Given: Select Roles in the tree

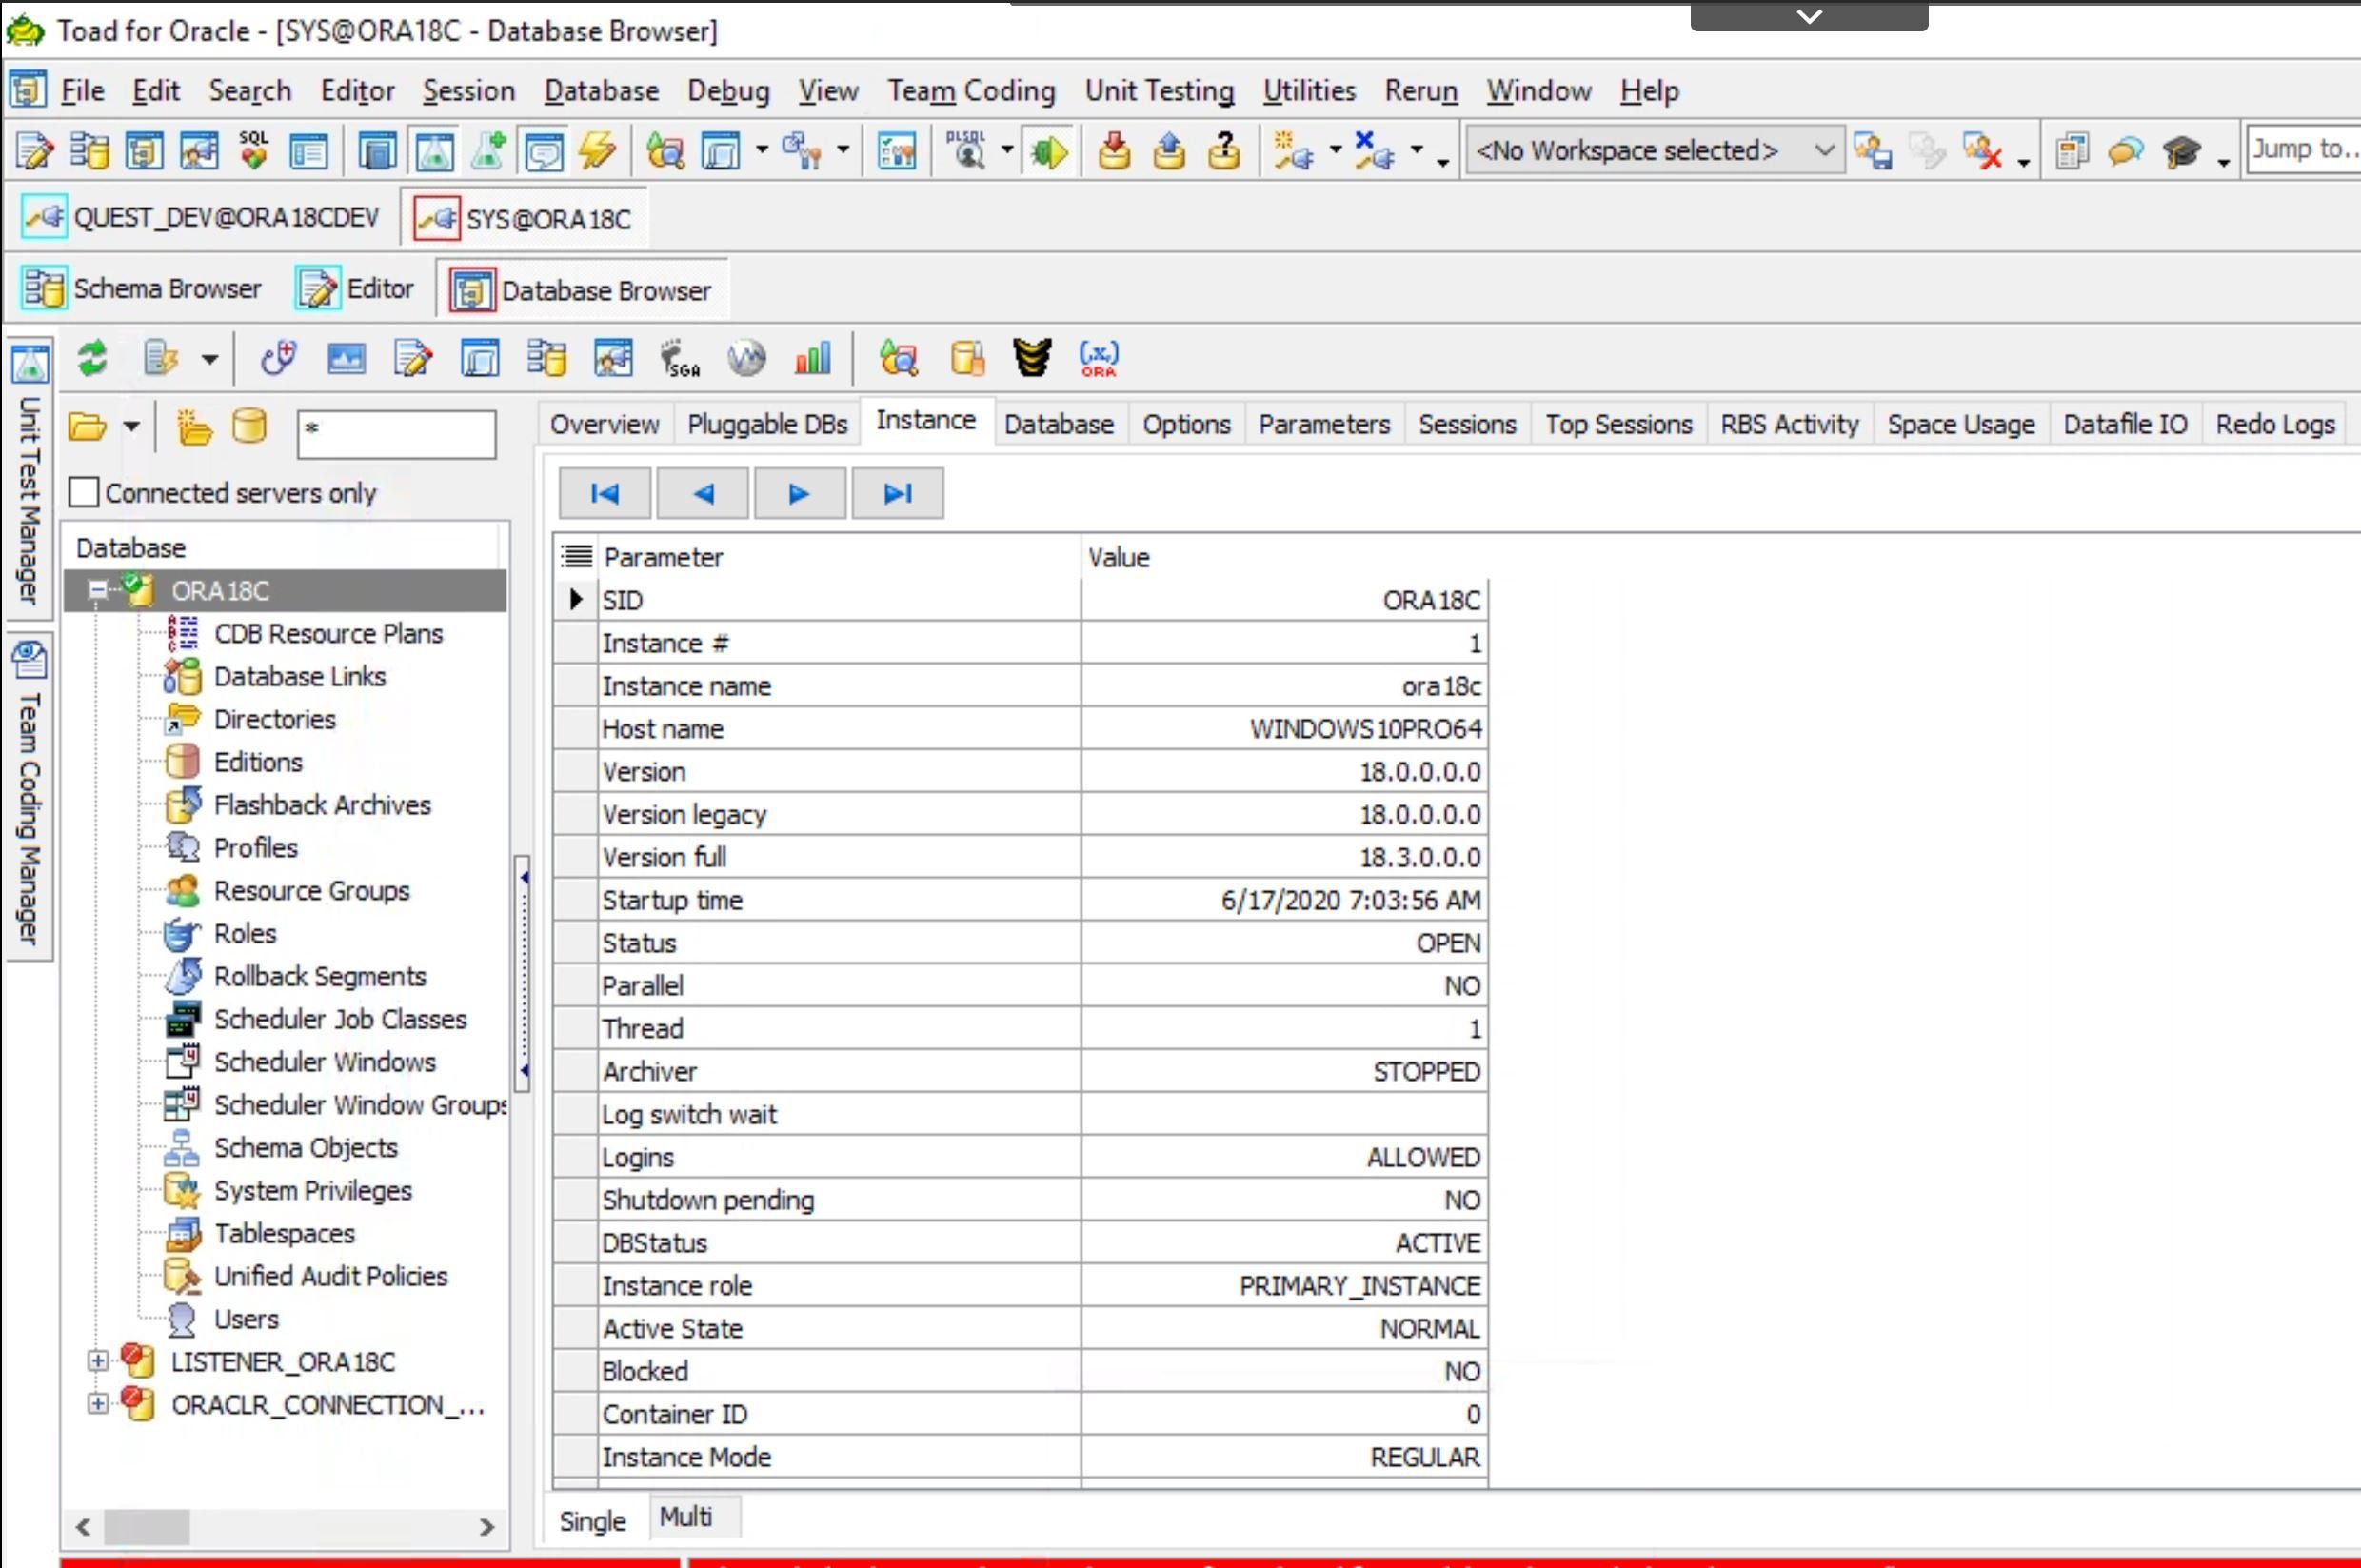Looking at the screenshot, I should coord(245,933).
